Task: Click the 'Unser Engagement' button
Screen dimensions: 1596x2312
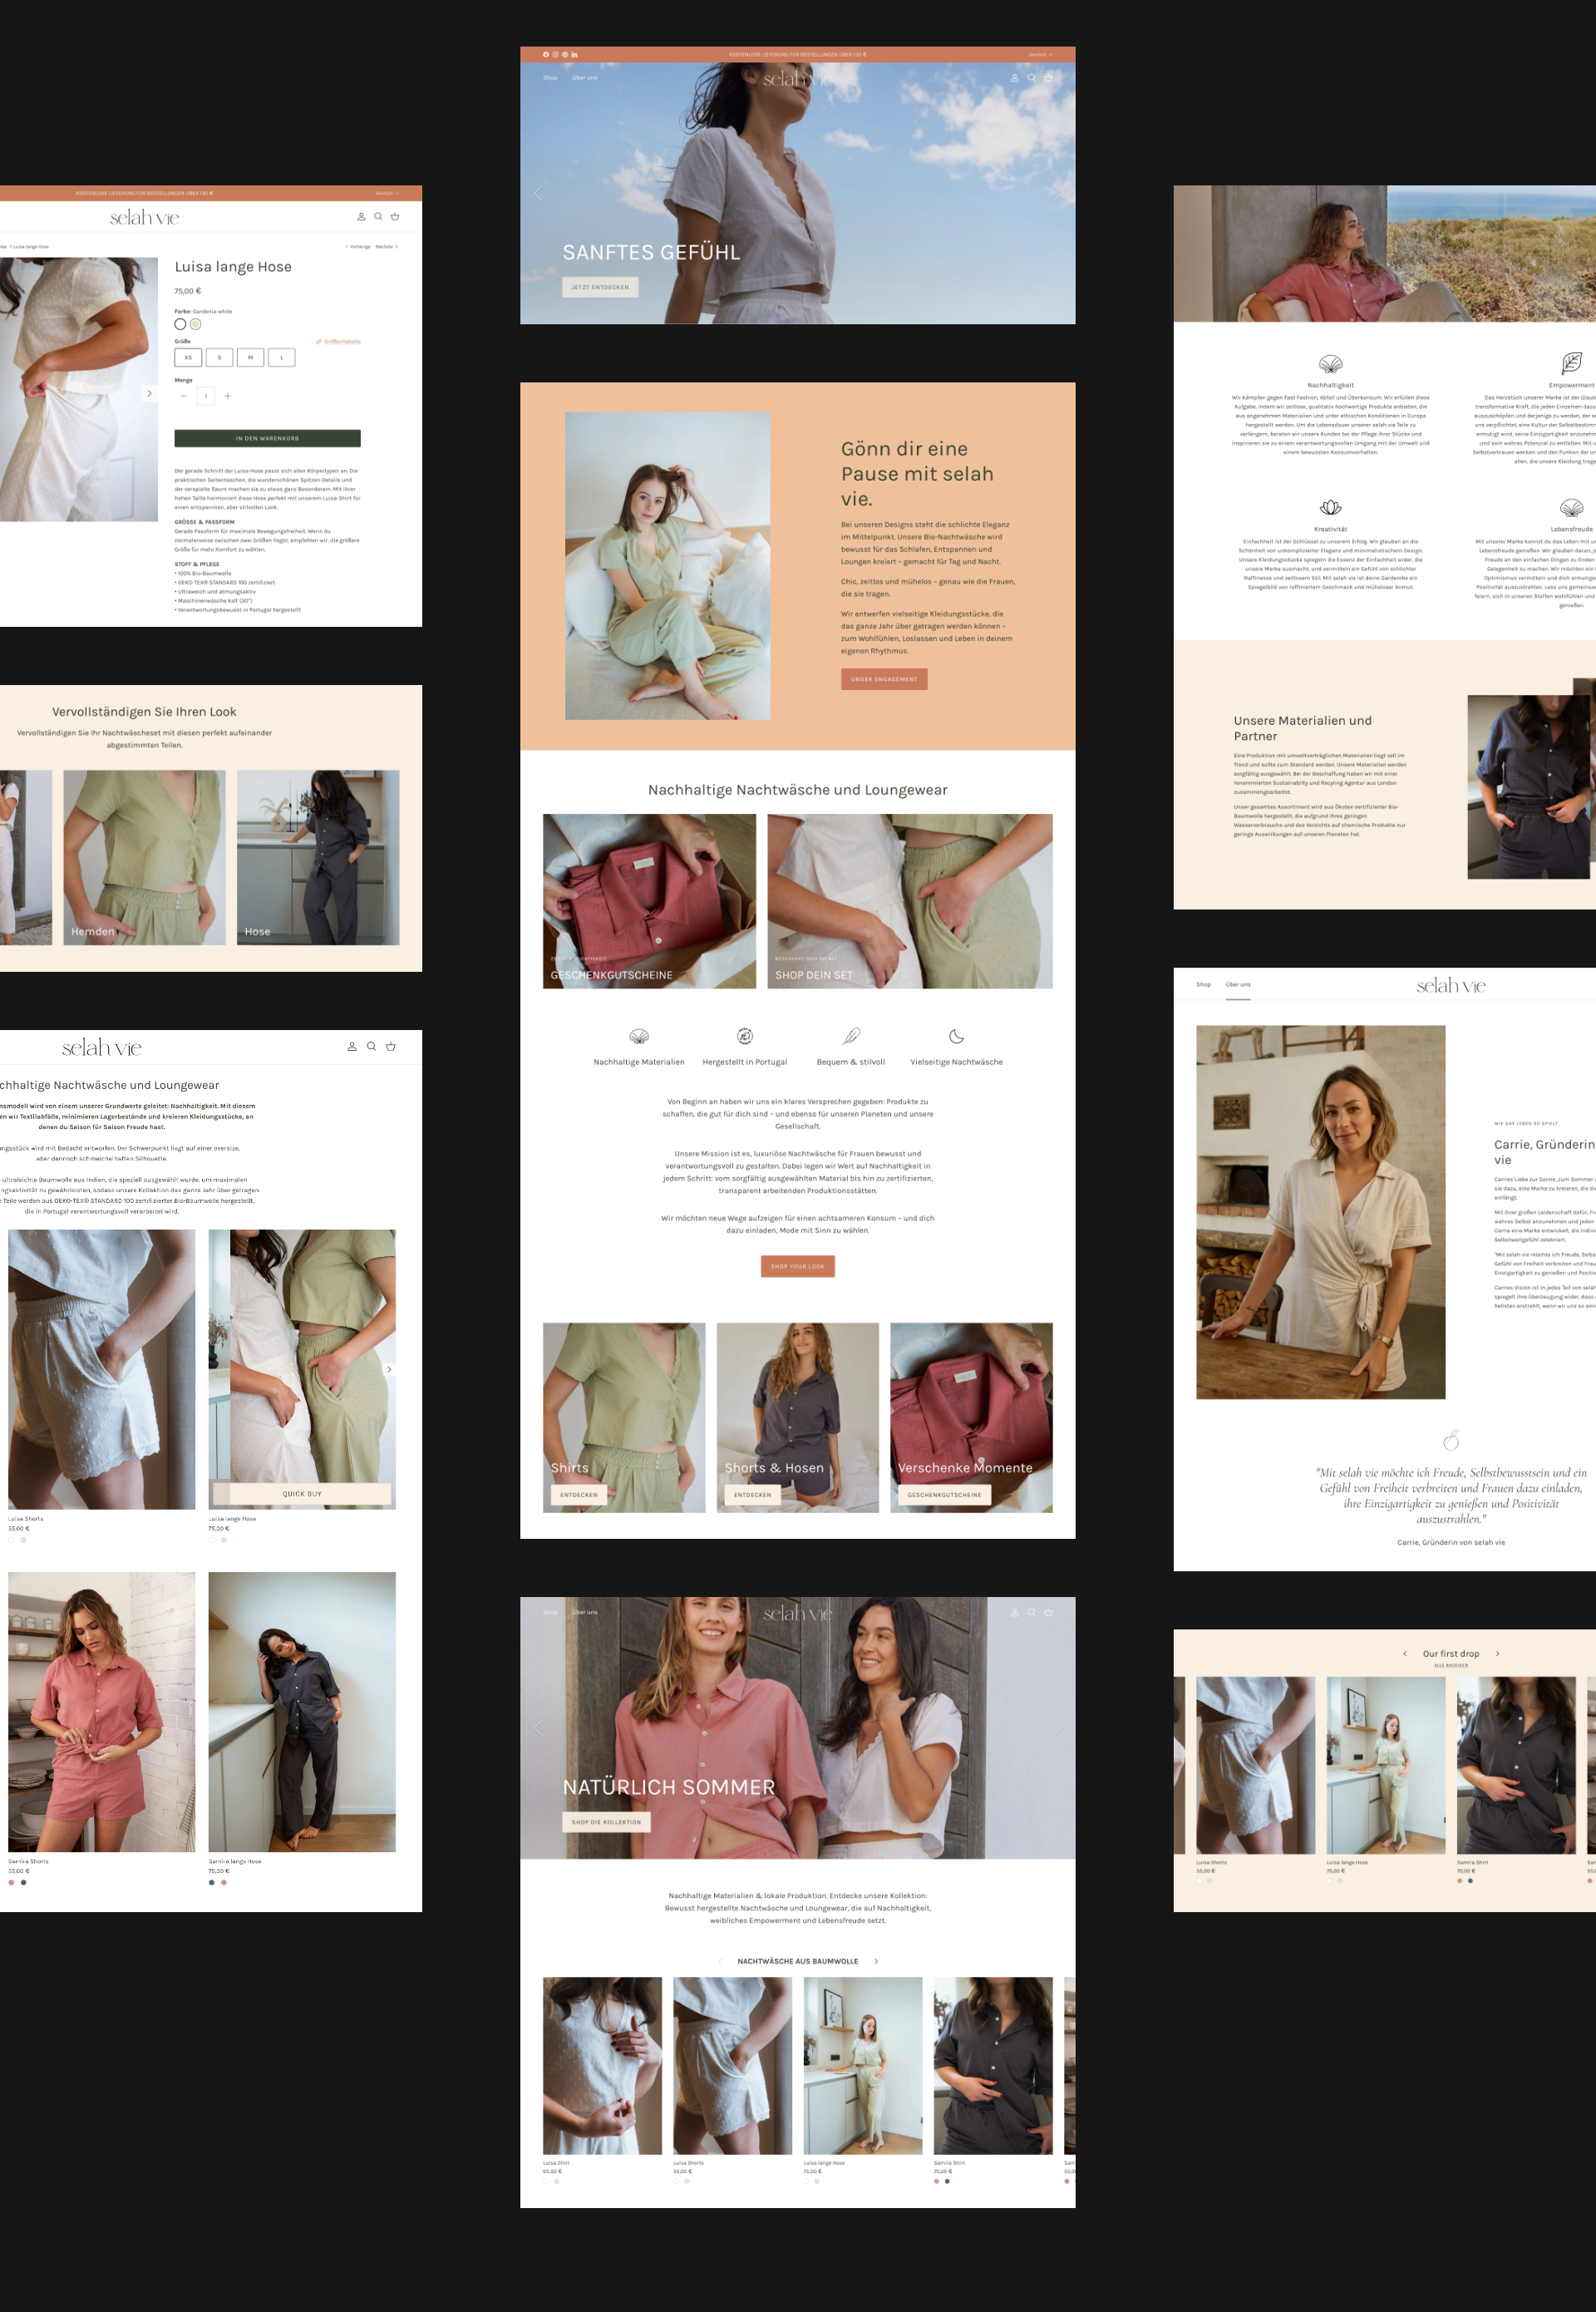Action: tap(884, 679)
